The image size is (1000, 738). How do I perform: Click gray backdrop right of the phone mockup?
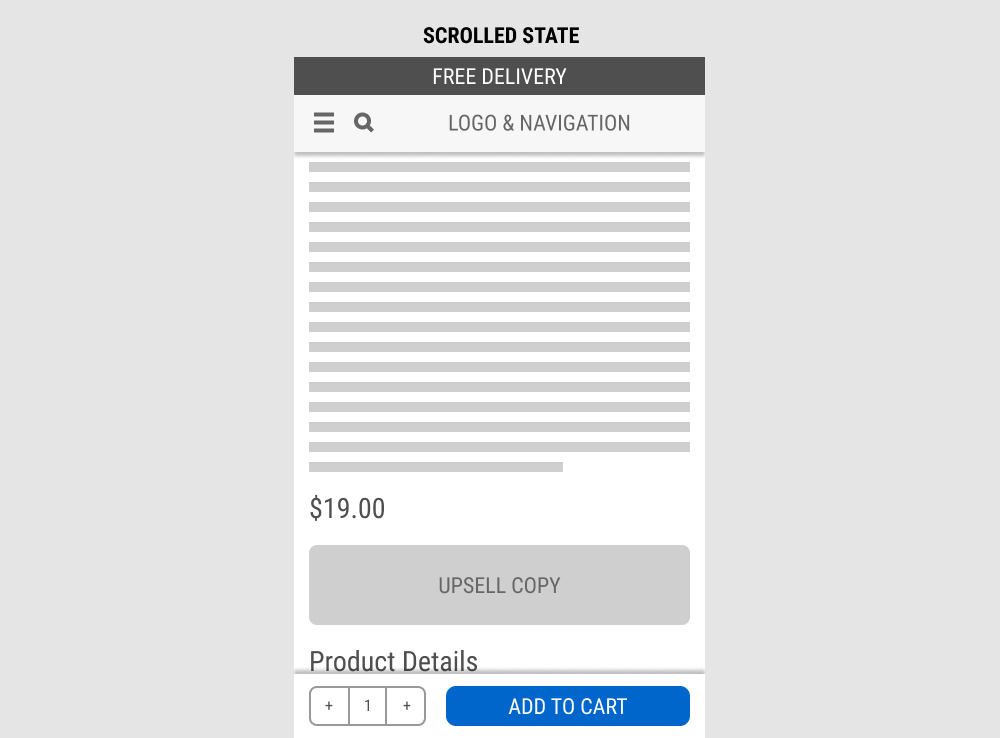(850, 400)
